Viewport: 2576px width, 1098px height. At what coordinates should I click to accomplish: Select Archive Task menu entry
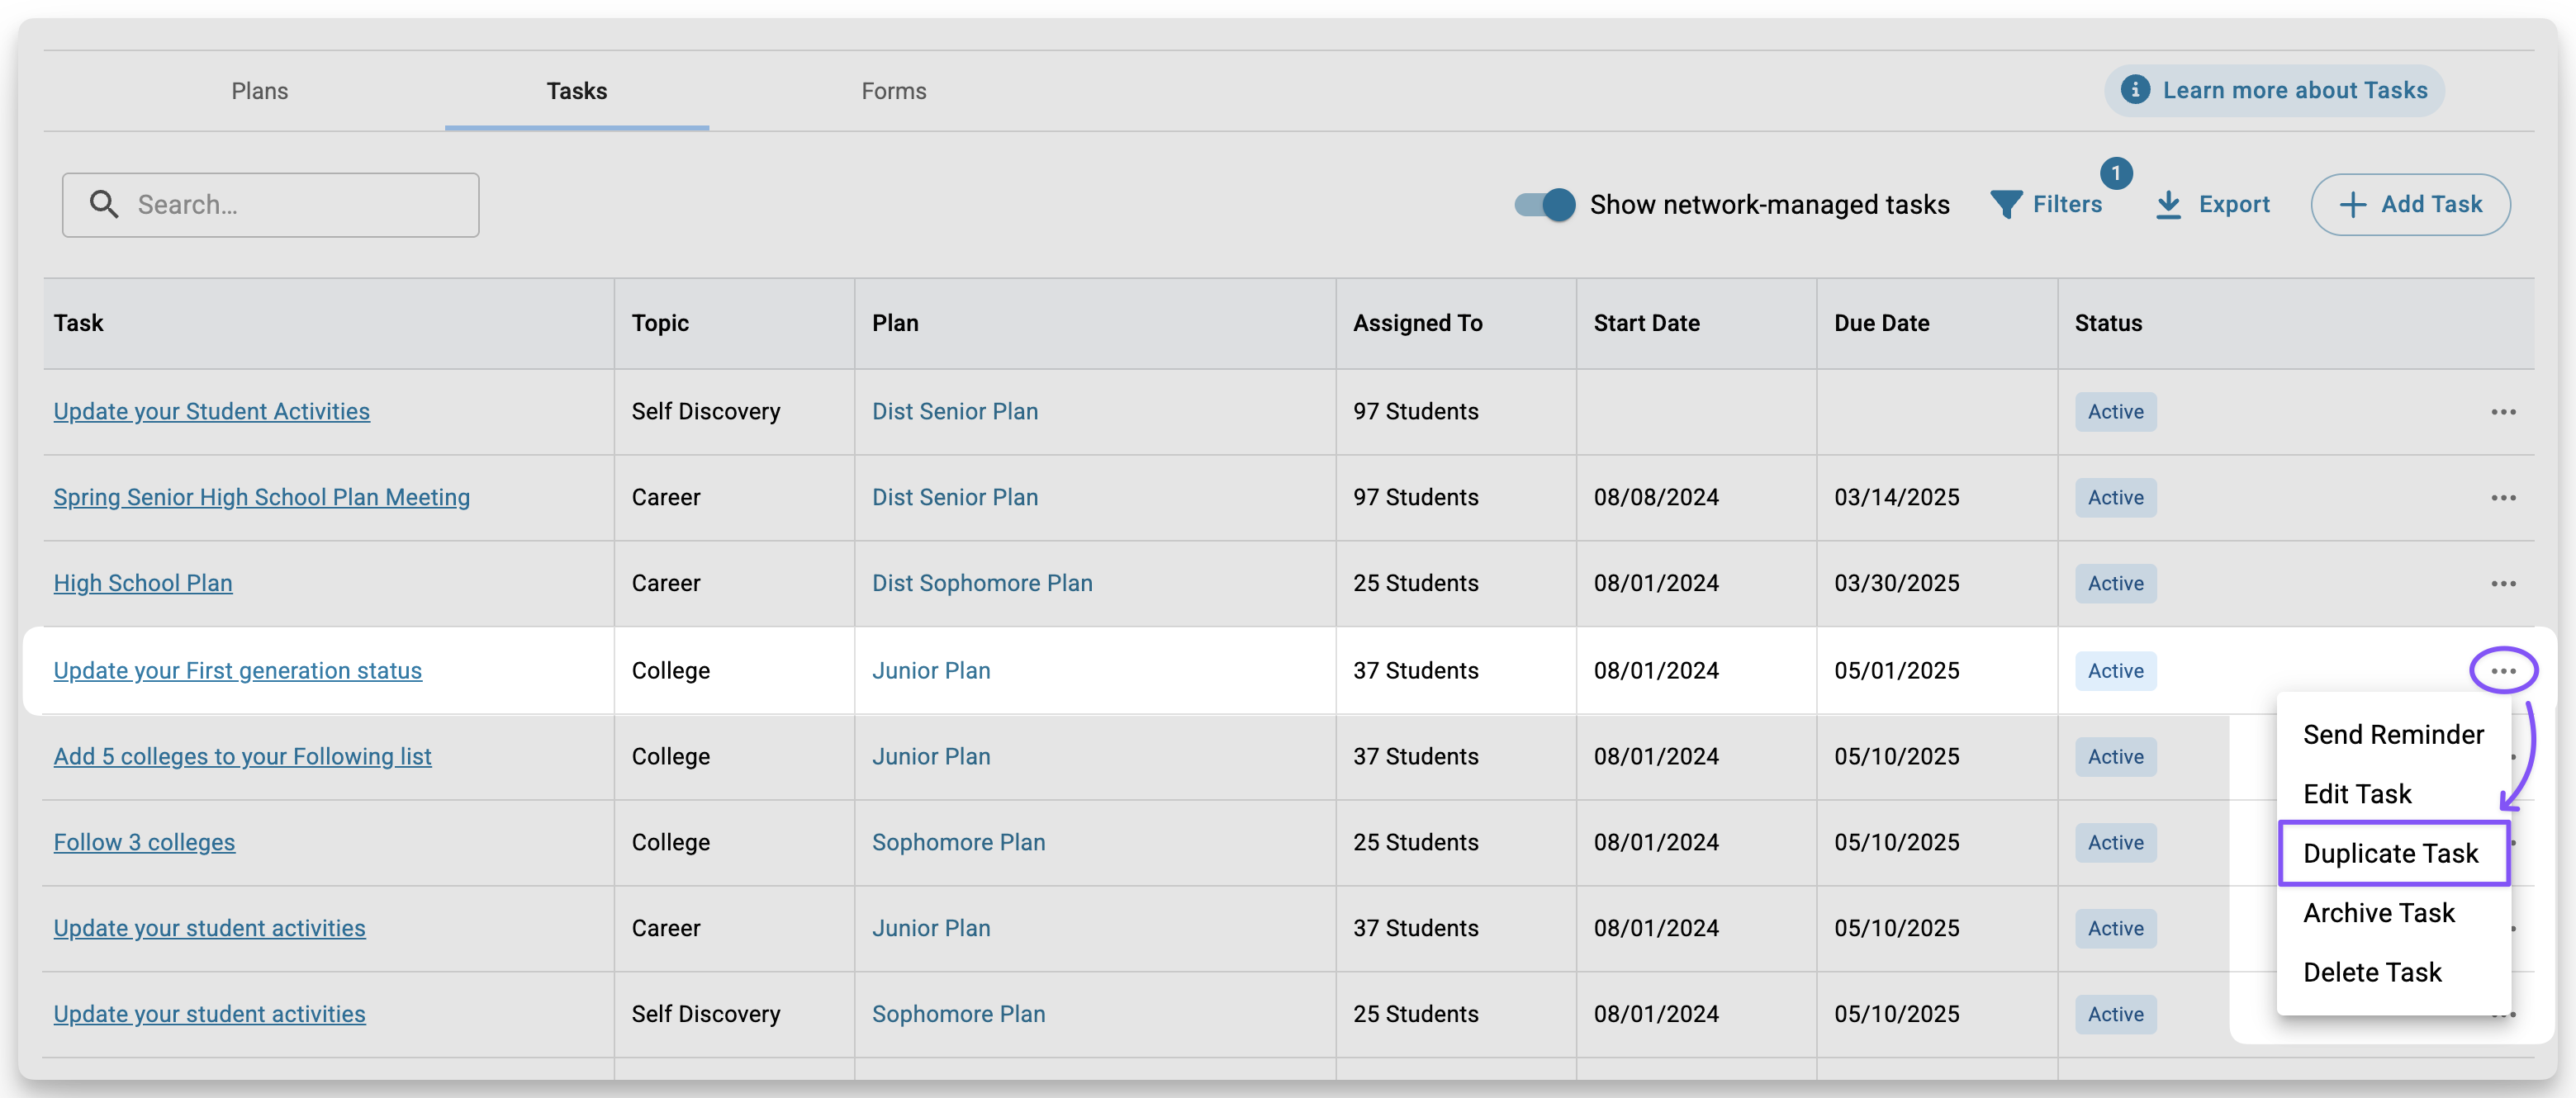2378,913
